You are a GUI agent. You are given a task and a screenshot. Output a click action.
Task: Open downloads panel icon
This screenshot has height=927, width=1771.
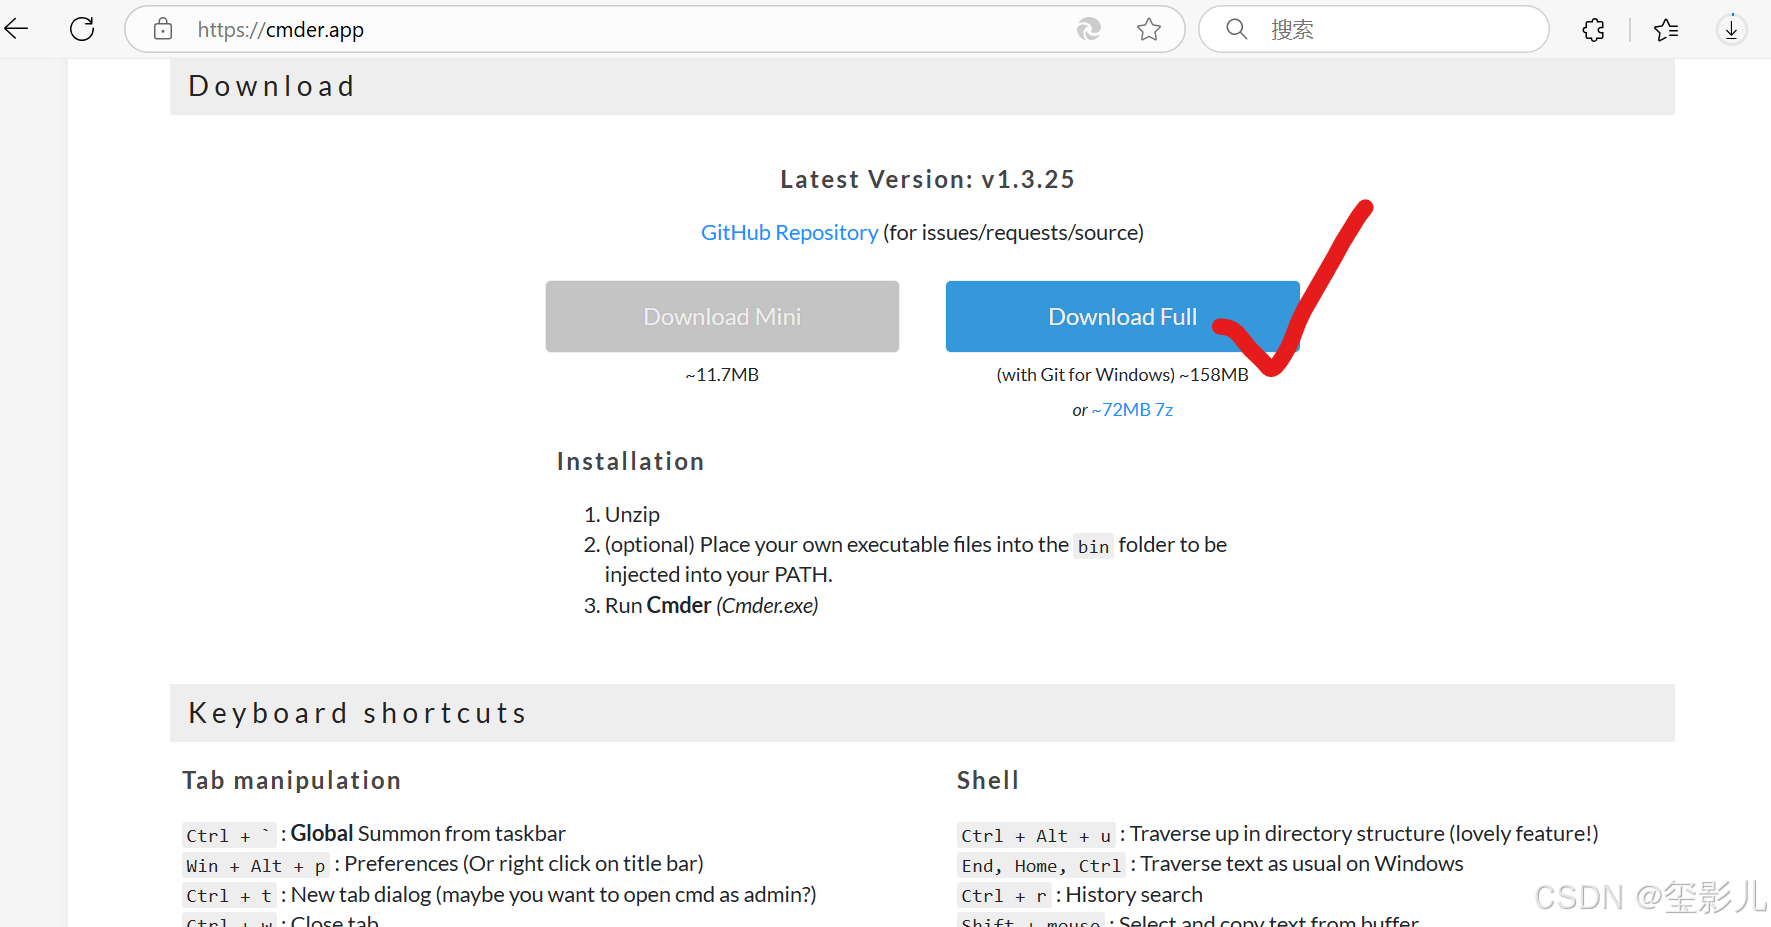click(x=1732, y=29)
